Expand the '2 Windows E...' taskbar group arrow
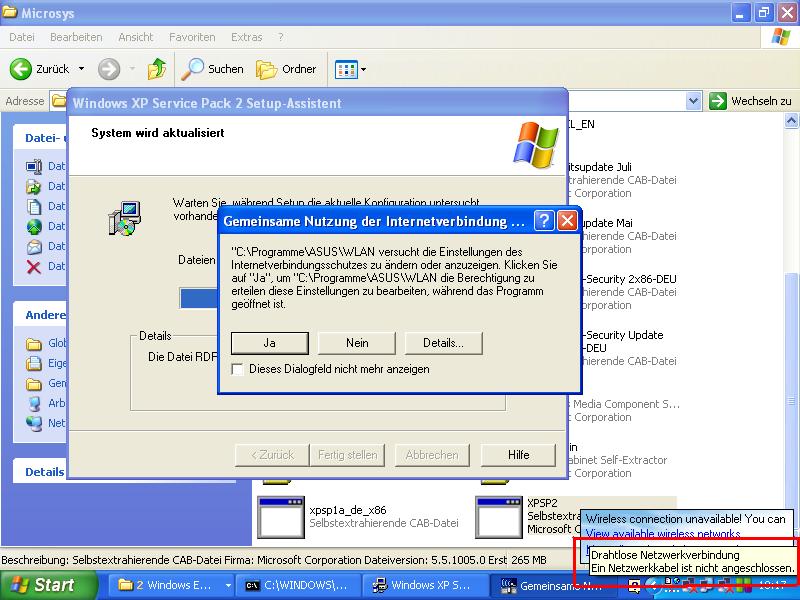 (228, 585)
